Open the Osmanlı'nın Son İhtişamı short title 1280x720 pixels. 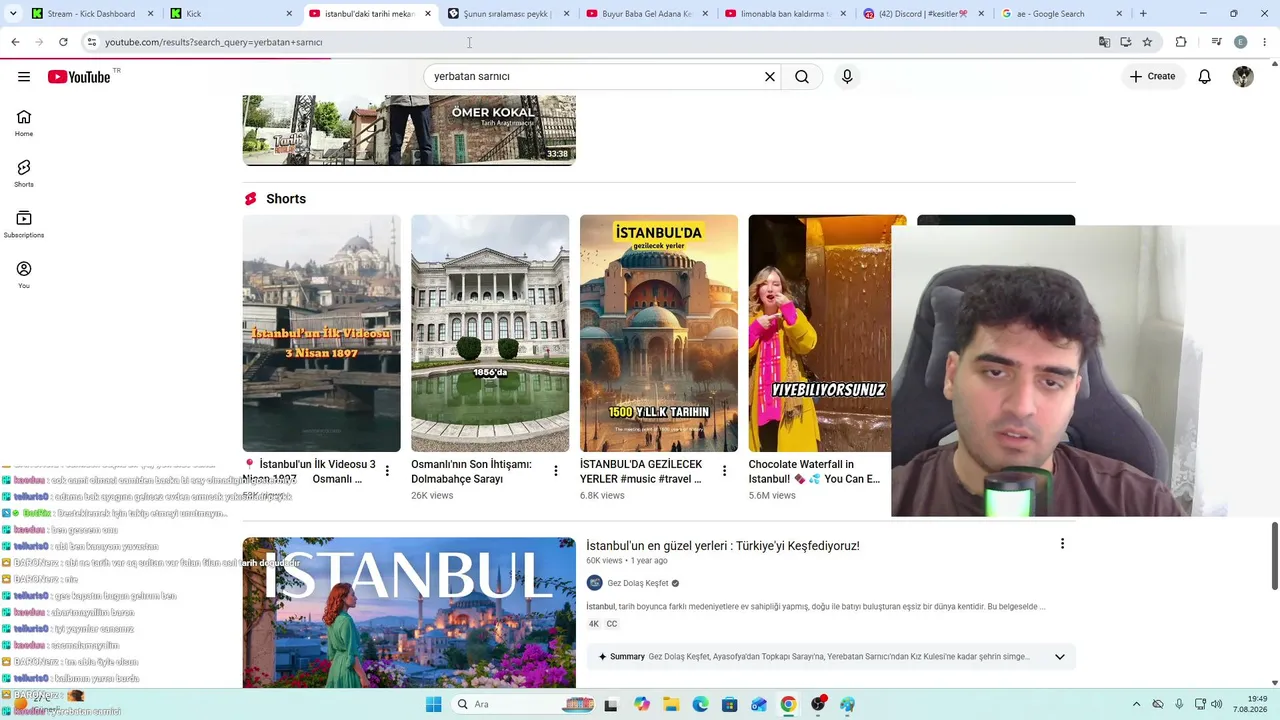coord(472,472)
